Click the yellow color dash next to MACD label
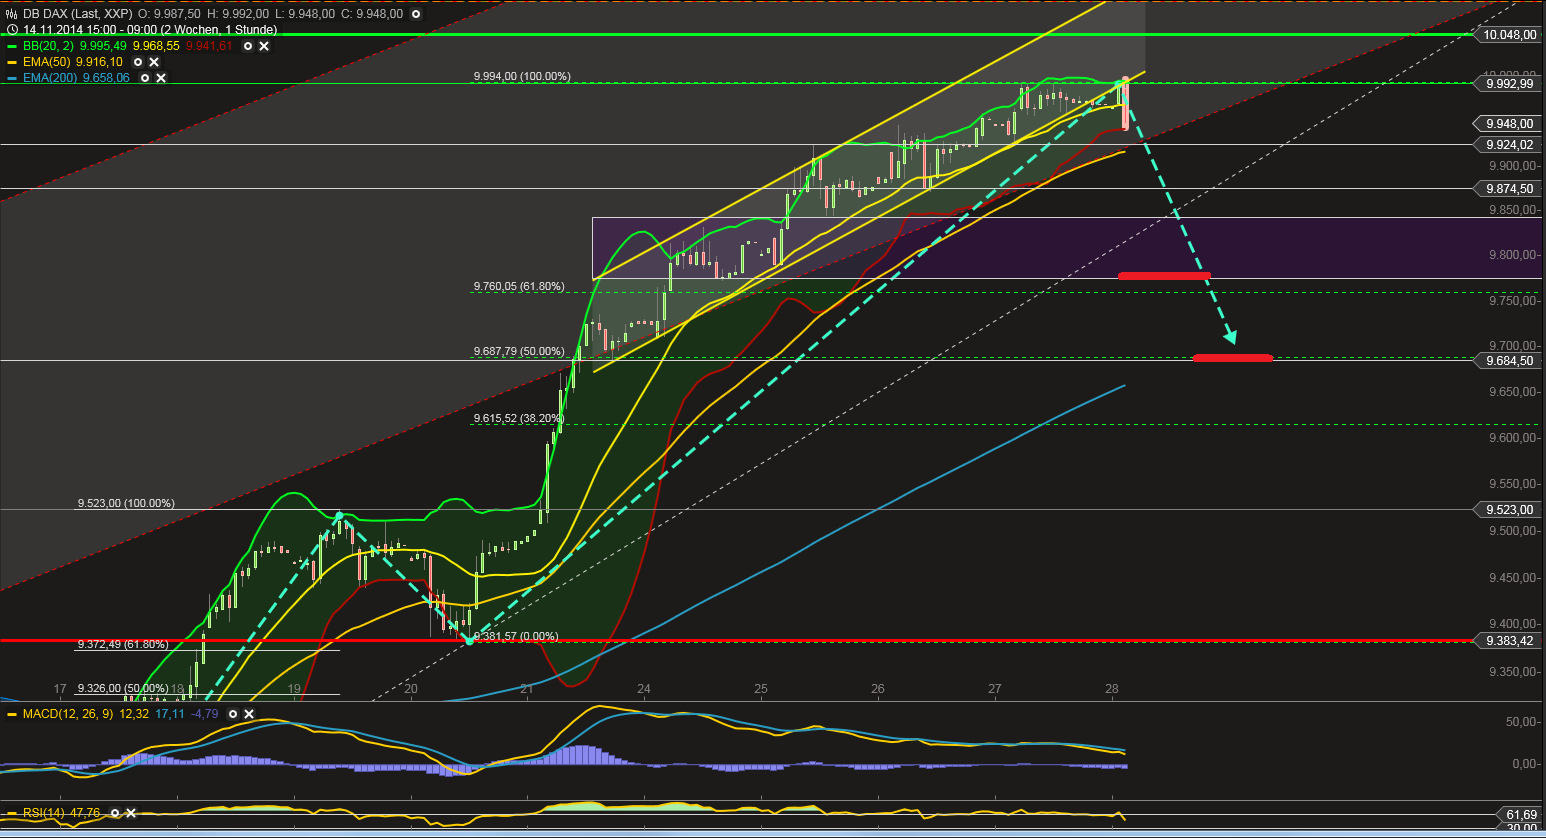The height and width of the screenshot is (838, 1546). coord(12,714)
